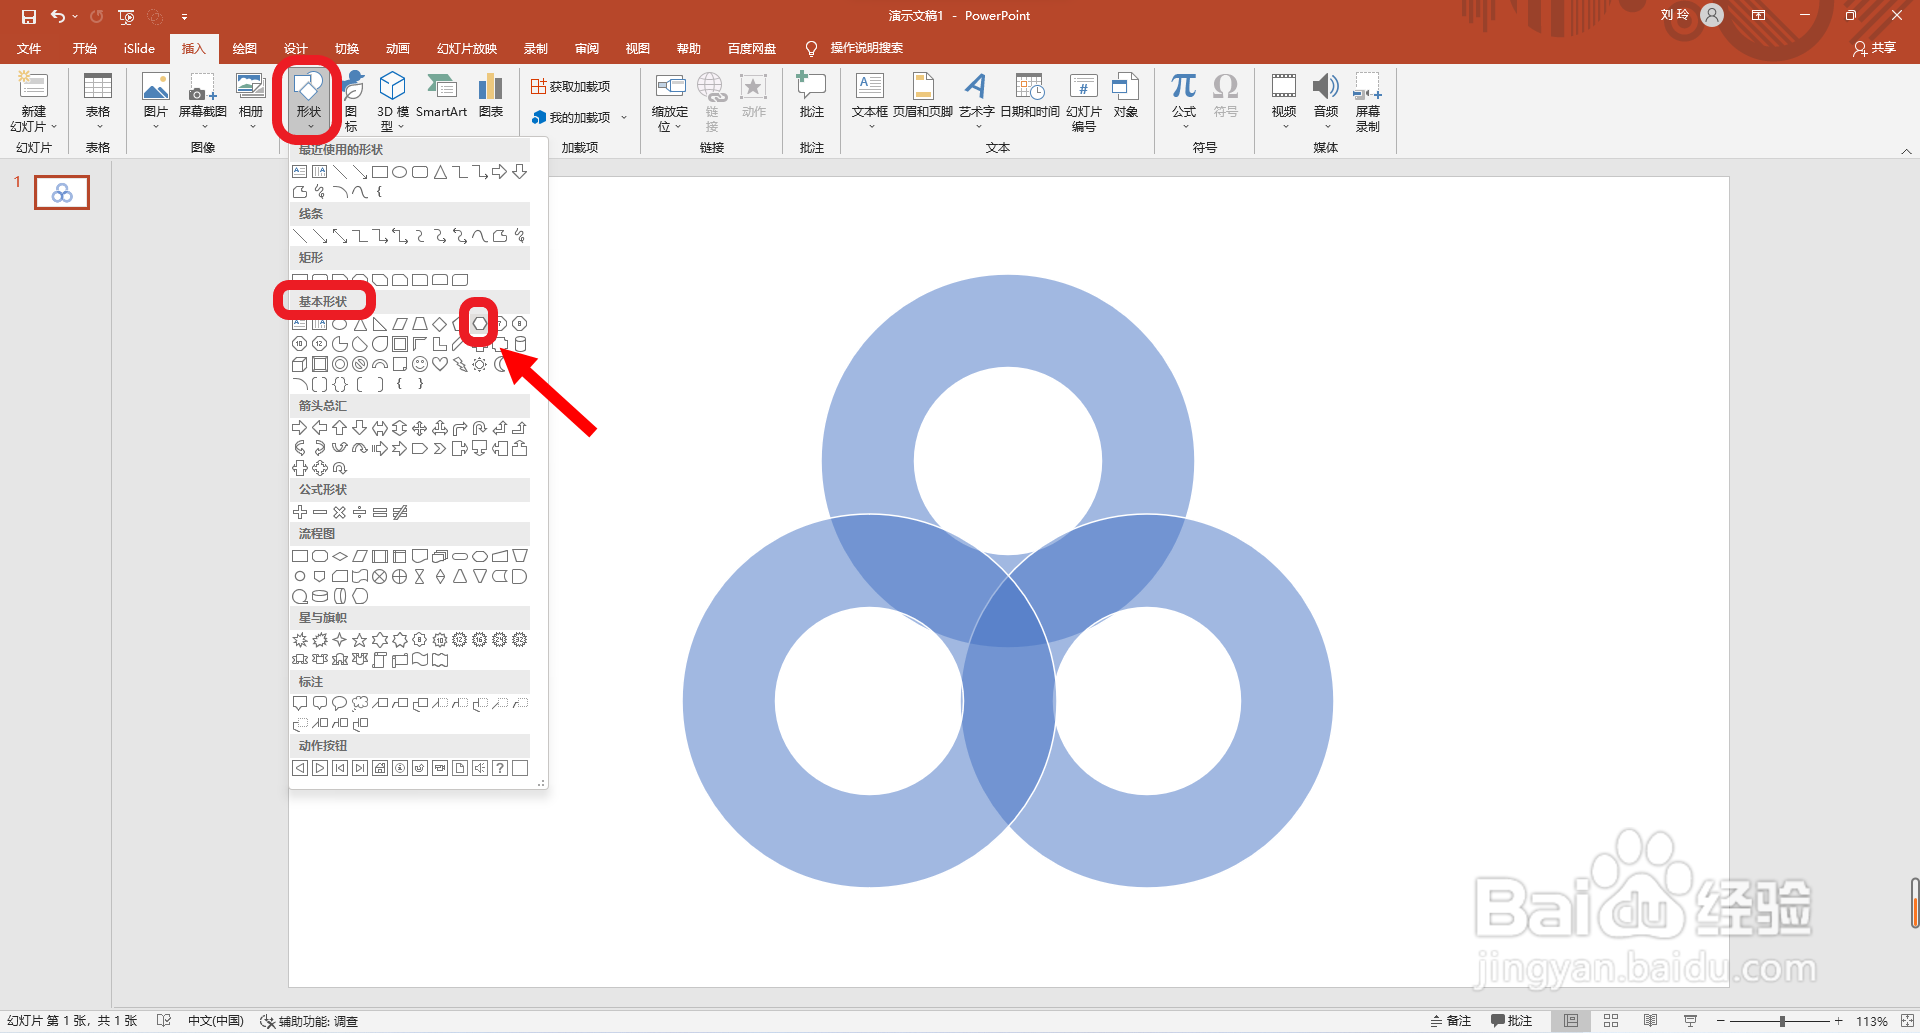Pick the Donut ring shape
This screenshot has height=1033, width=1920.
click(x=340, y=364)
